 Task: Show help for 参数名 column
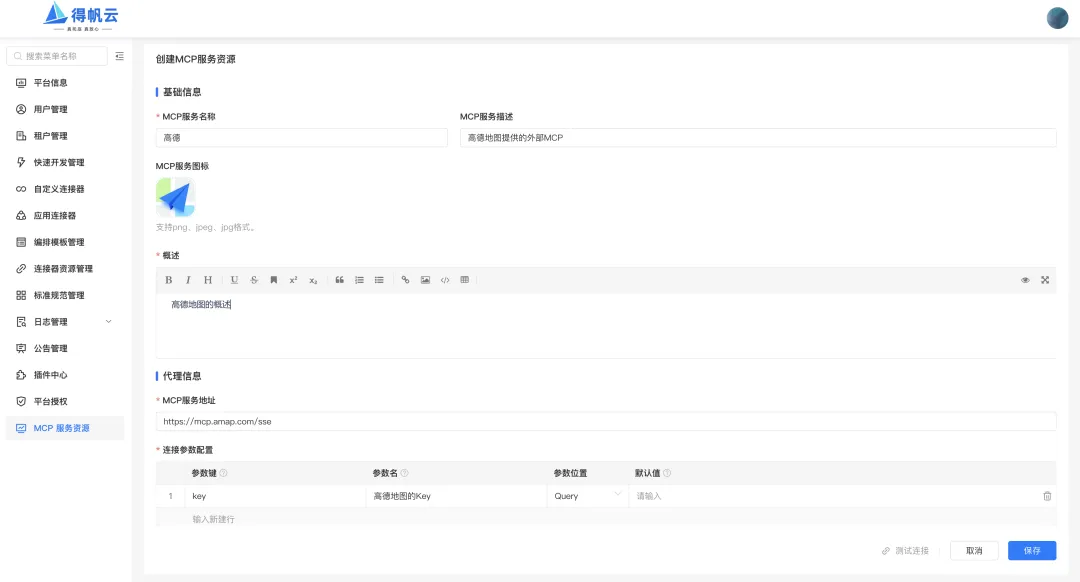pyautogui.click(x=404, y=473)
